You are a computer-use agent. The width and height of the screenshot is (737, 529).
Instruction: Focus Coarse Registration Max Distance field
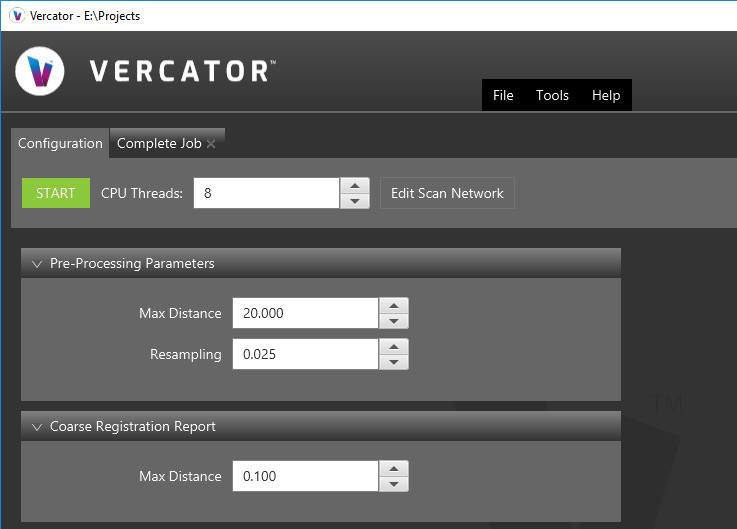pos(305,476)
